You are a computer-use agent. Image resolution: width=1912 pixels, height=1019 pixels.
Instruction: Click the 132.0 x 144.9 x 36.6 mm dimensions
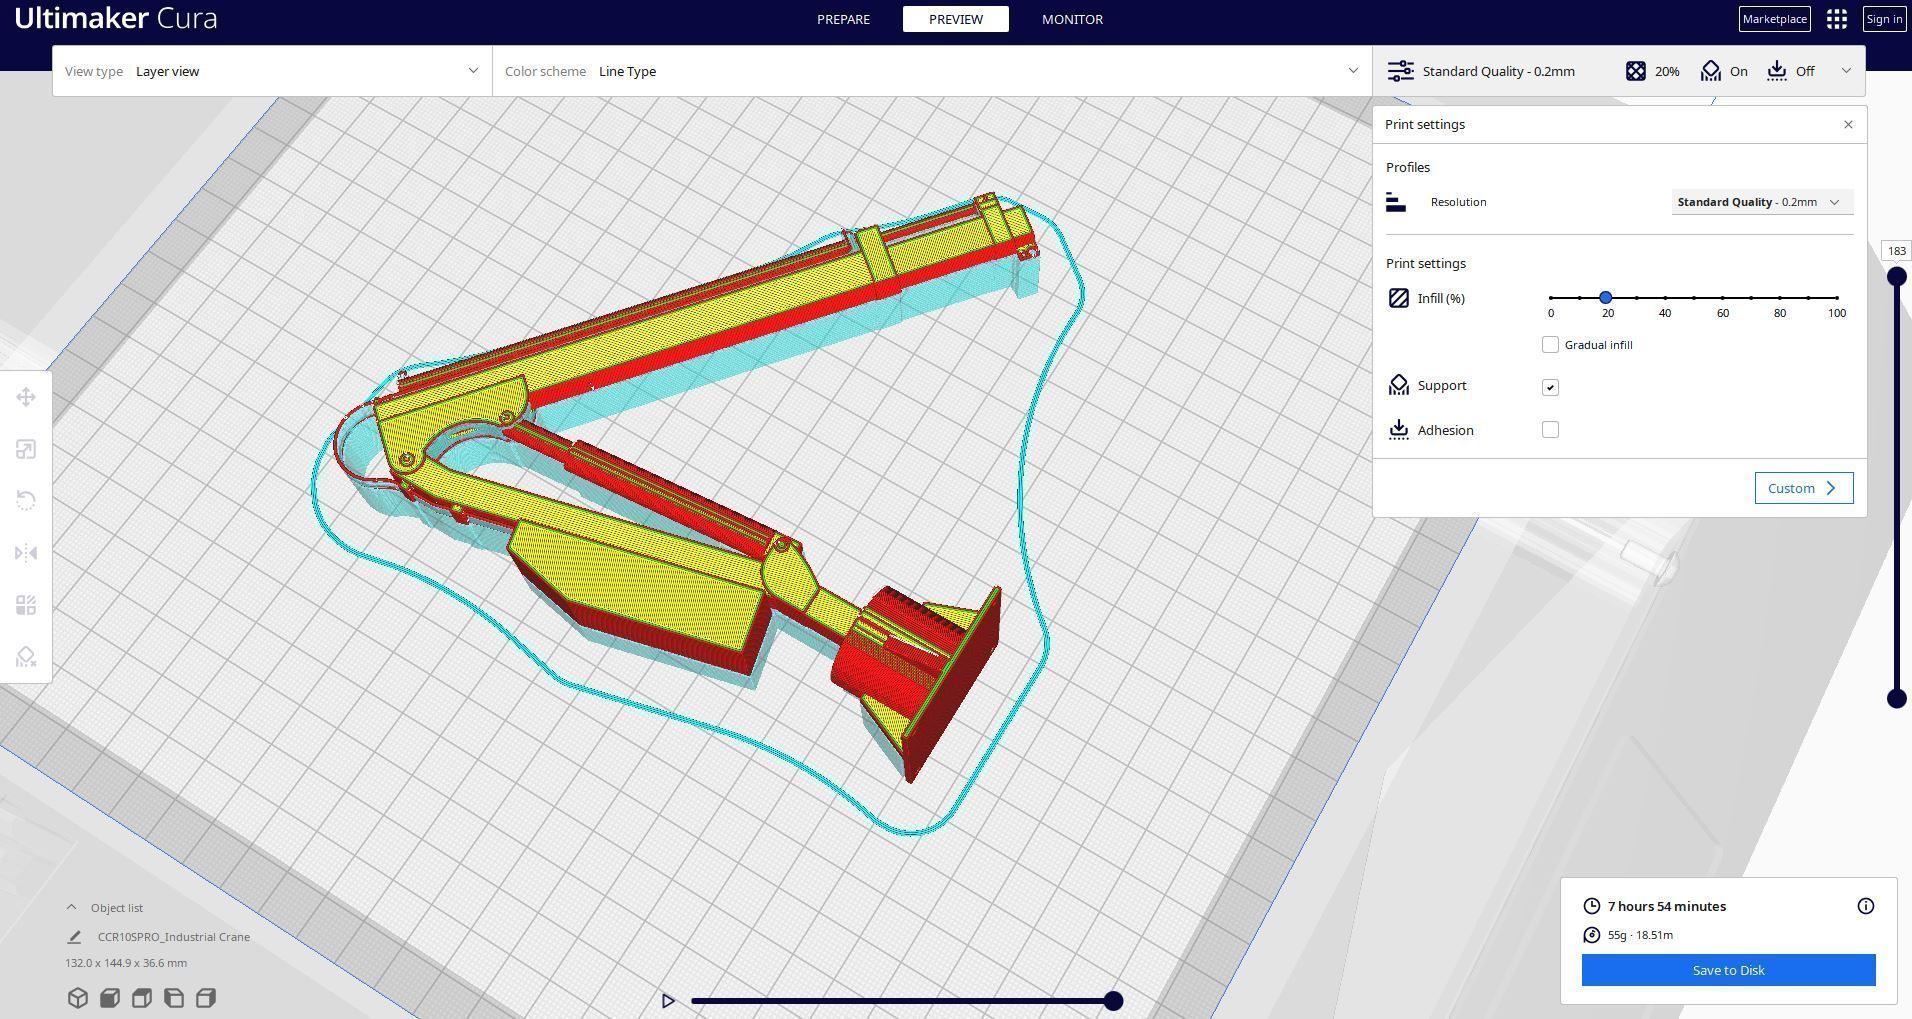(x=126, y=963)
